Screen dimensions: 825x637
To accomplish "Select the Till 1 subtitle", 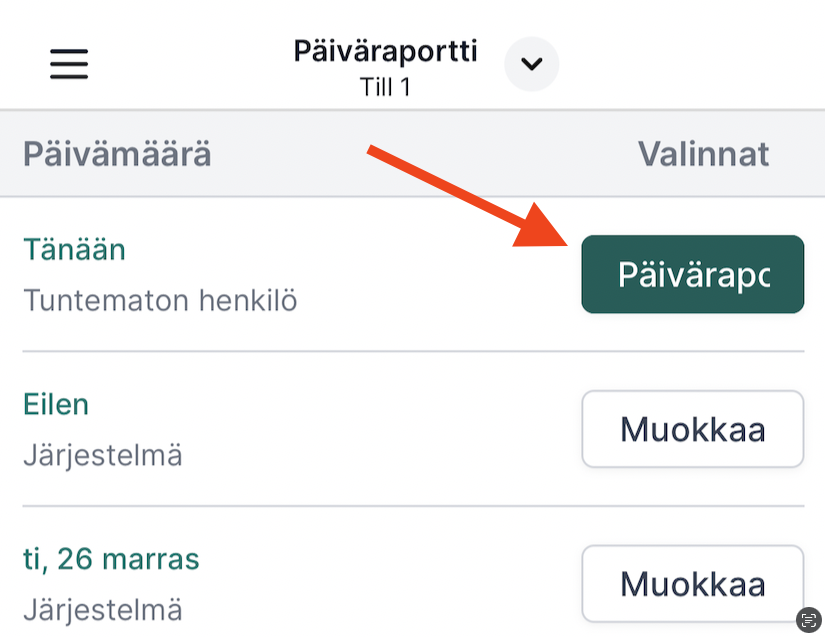I will click(x=385, y=87).
